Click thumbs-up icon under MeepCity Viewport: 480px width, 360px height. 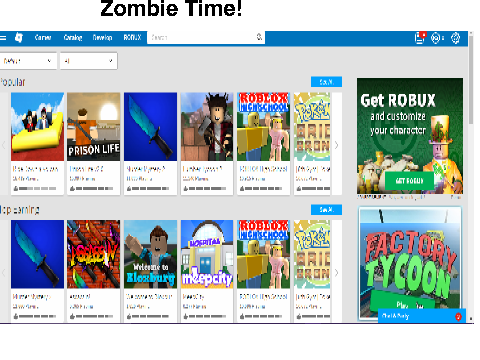click(x=186, y=316)
